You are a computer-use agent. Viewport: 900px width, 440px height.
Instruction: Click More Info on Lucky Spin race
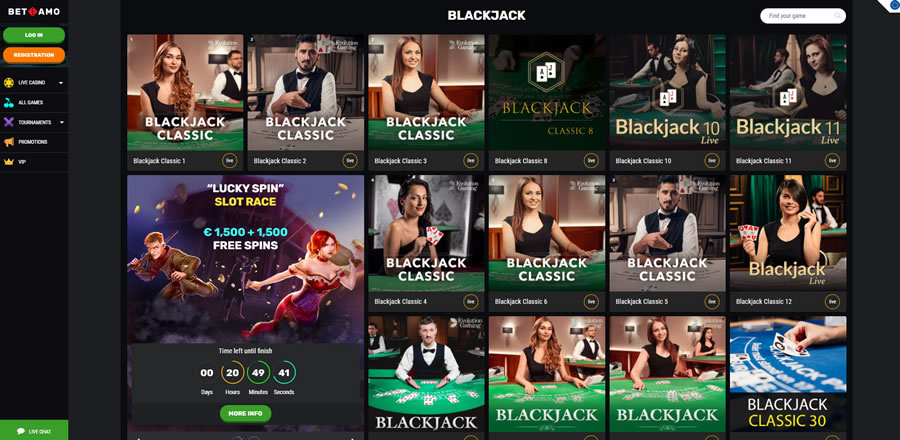(245, 413)
